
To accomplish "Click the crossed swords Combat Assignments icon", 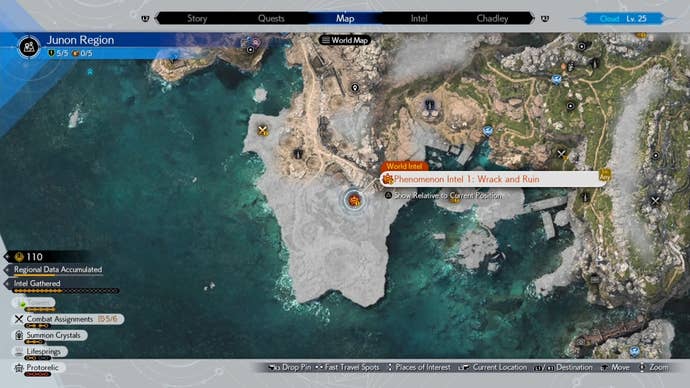I will pos(19,319).
